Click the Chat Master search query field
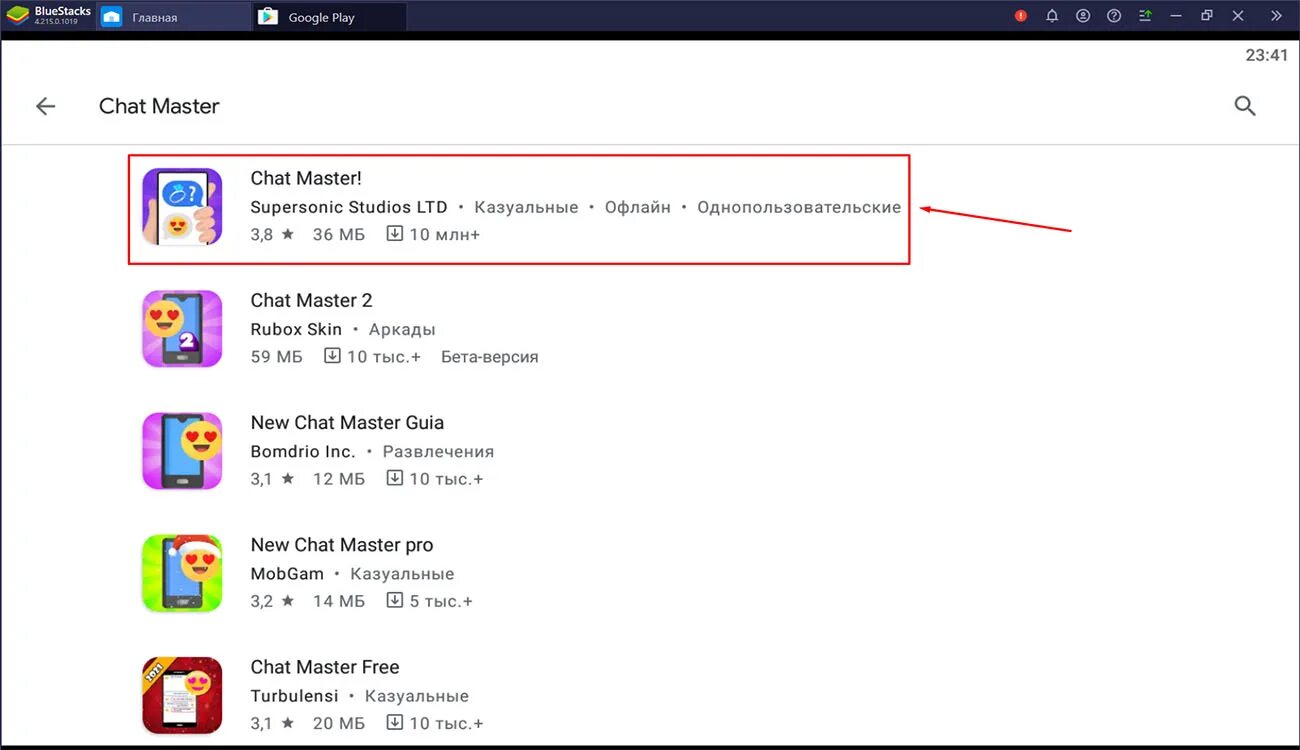The image size is (1300, 750). click(159, 106)
